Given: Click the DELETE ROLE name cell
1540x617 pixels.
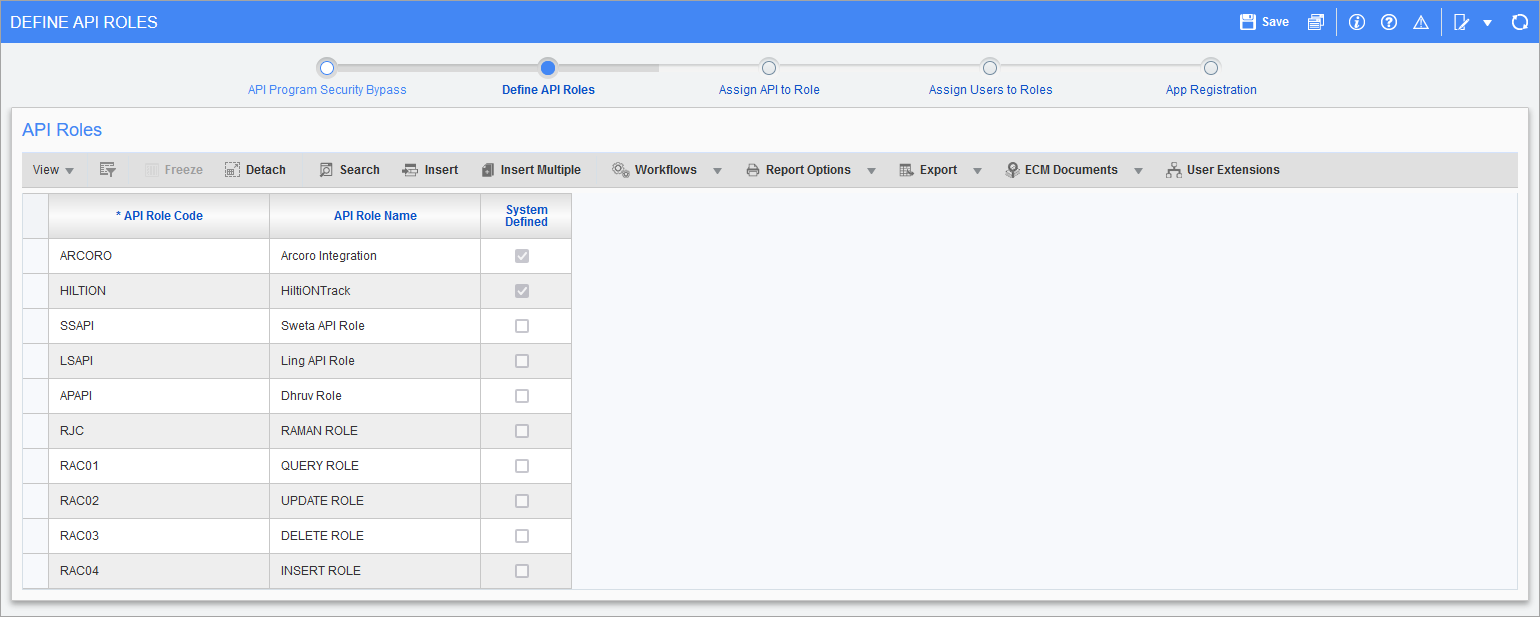Looking at the screenshot, I should click(375, 536).
